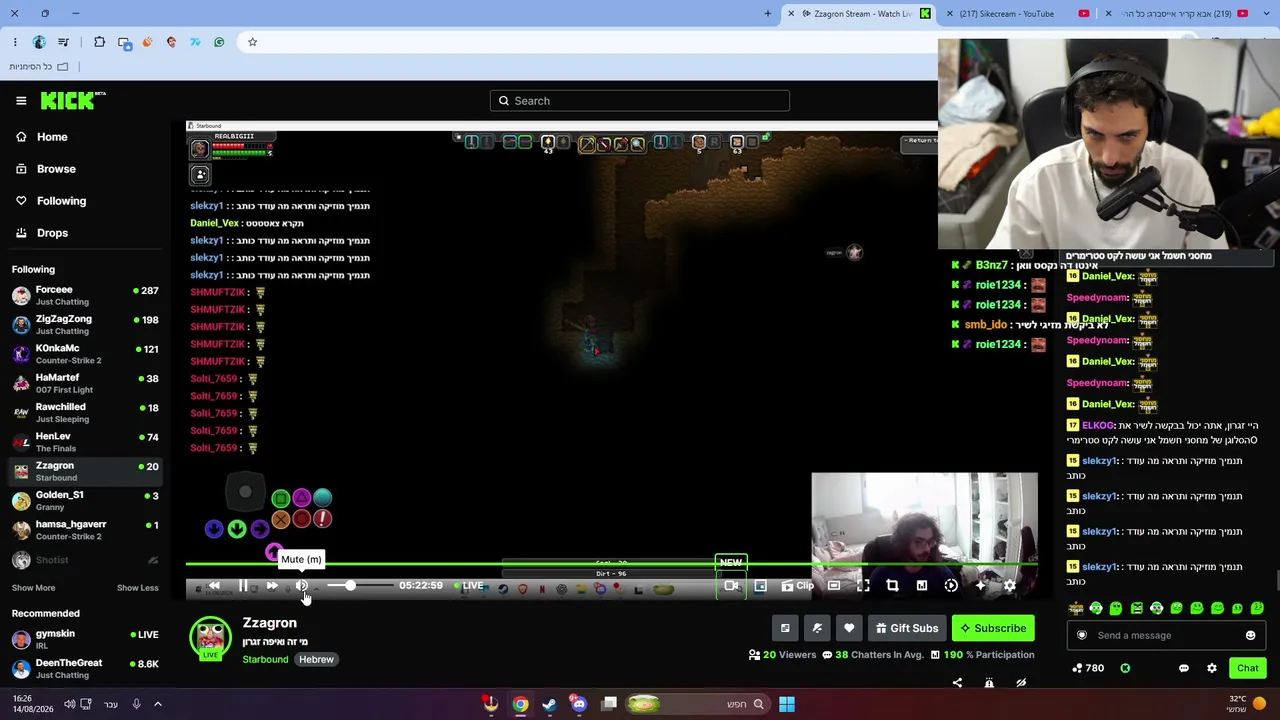Open Chrome from the taskbar
Screen dimensions: 1280x720
(x=521, y=704)
